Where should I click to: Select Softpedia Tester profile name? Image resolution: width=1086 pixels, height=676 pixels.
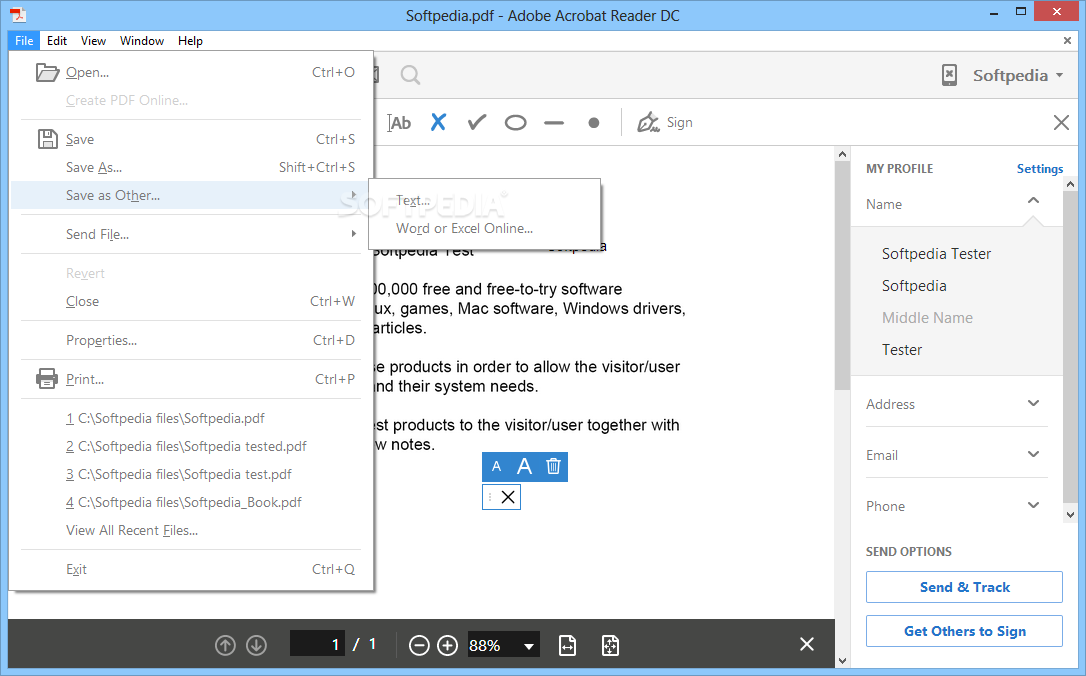point(936,254)
